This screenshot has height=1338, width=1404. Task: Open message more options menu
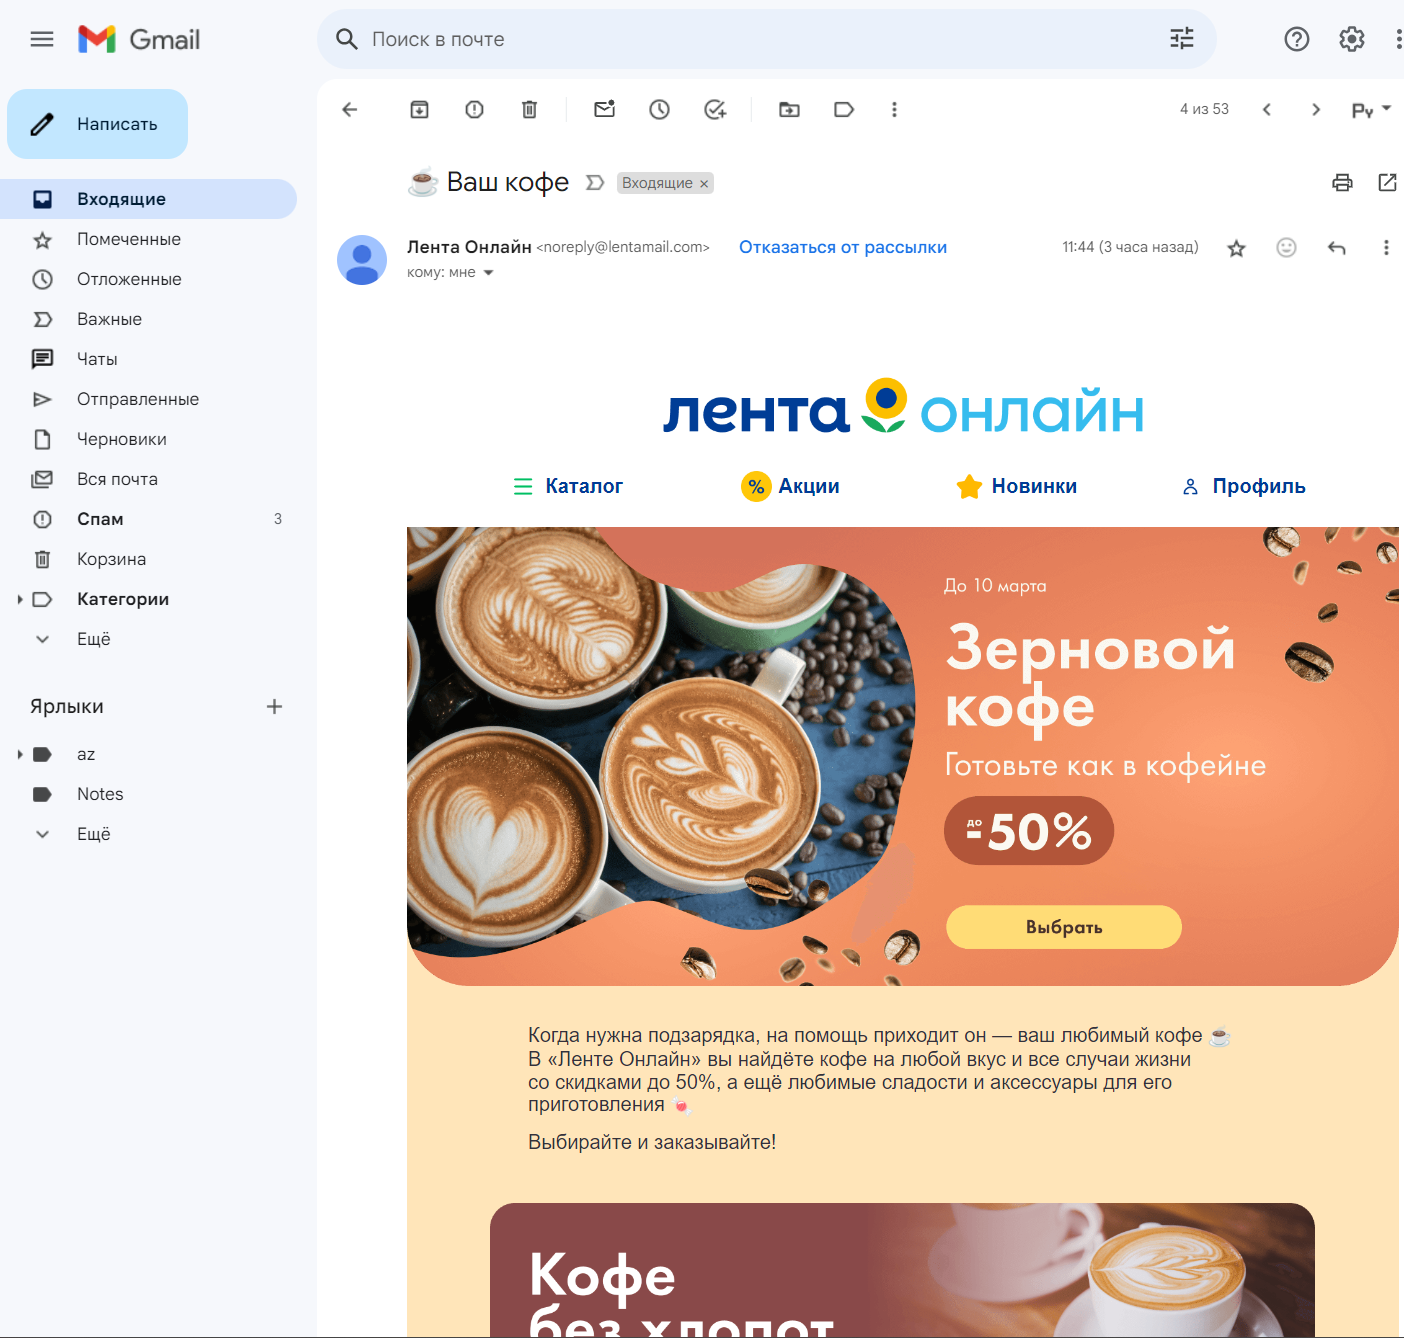click(1386, 247)
